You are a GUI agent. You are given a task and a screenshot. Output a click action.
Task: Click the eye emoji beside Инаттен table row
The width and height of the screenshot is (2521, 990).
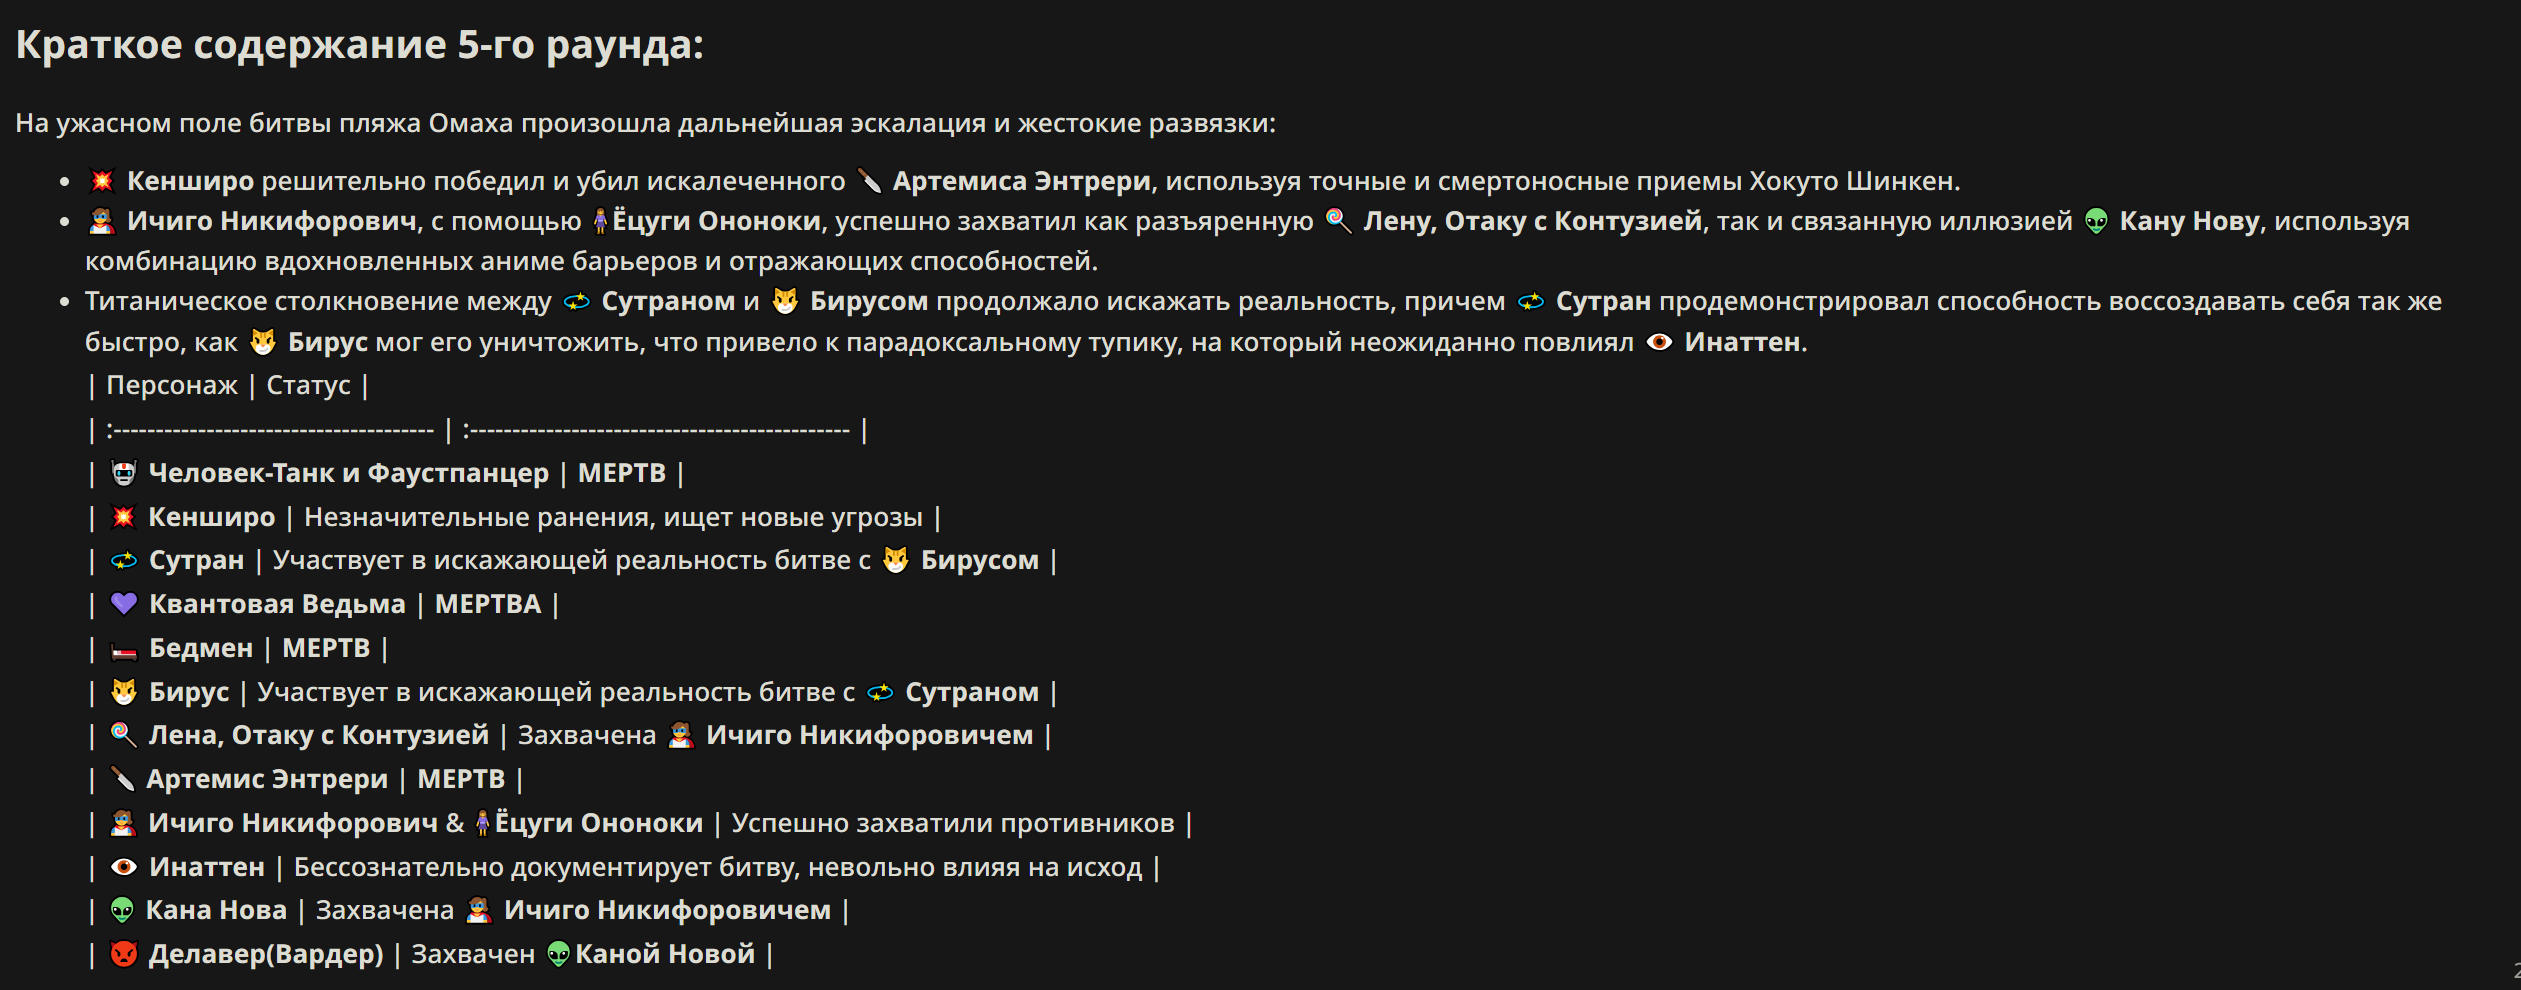coord(124,867)
